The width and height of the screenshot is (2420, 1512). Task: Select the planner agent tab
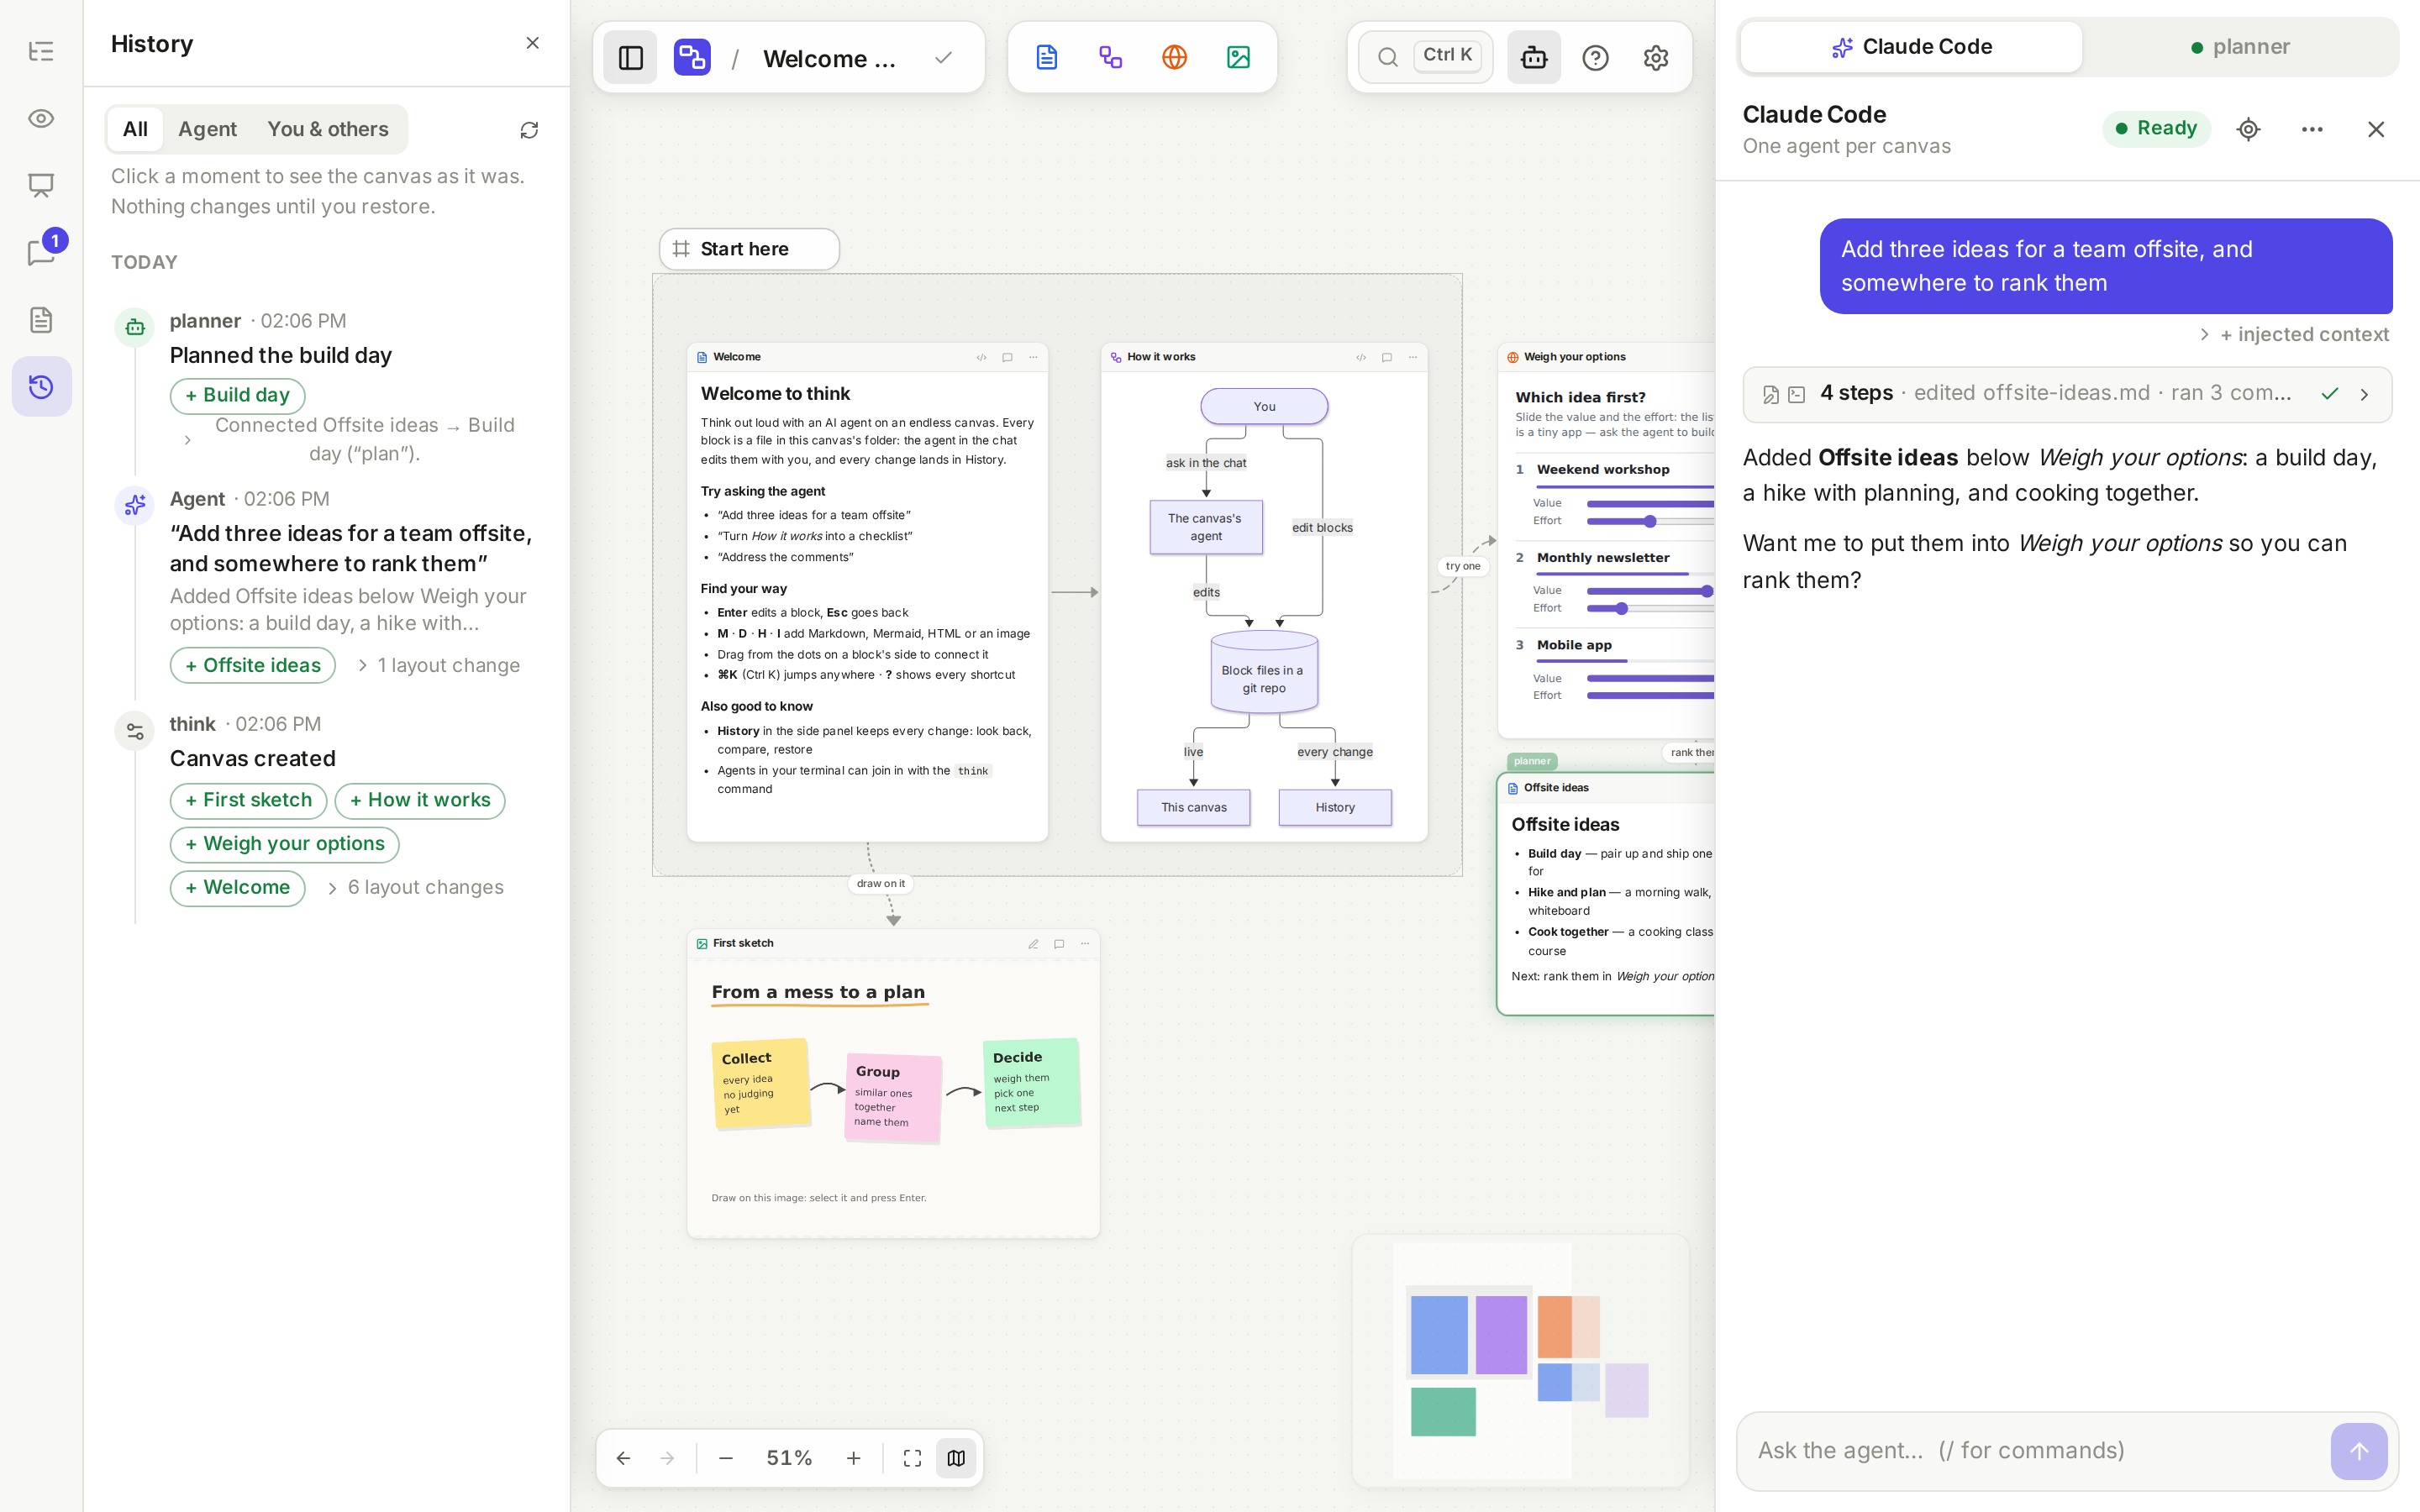2240,47
